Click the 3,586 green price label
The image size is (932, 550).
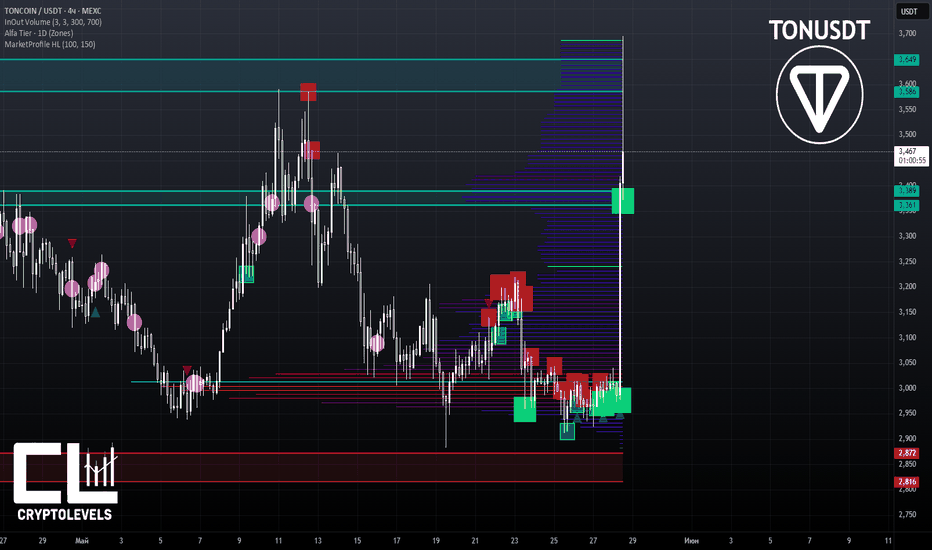[906, 92]
